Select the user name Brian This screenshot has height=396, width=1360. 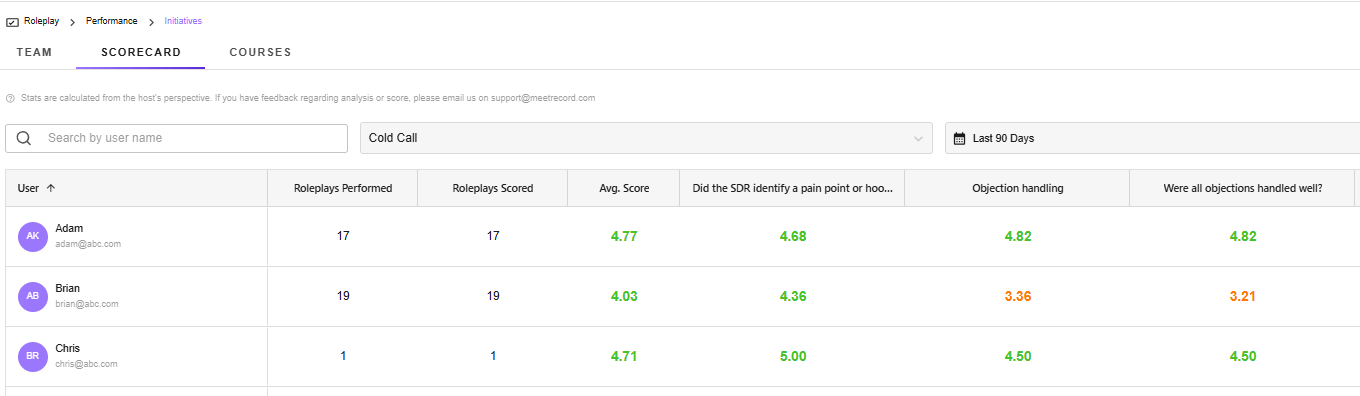[68, 289]
